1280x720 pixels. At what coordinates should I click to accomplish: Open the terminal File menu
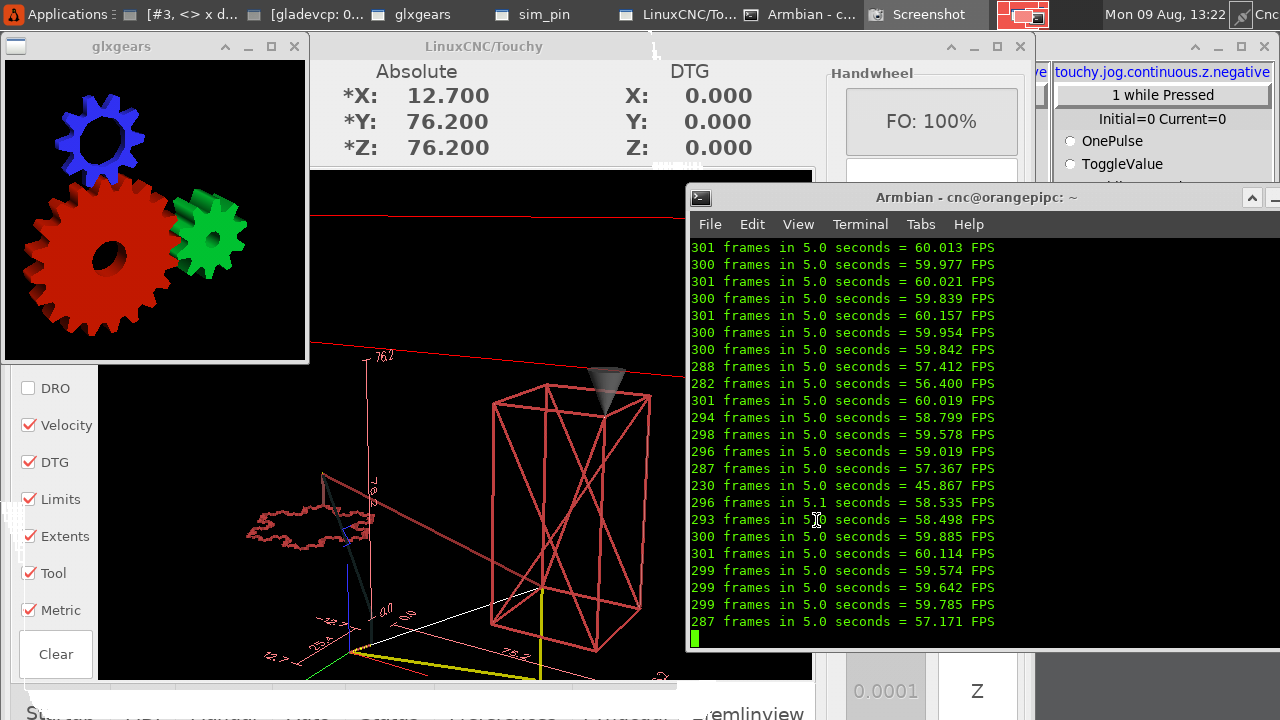710,224
